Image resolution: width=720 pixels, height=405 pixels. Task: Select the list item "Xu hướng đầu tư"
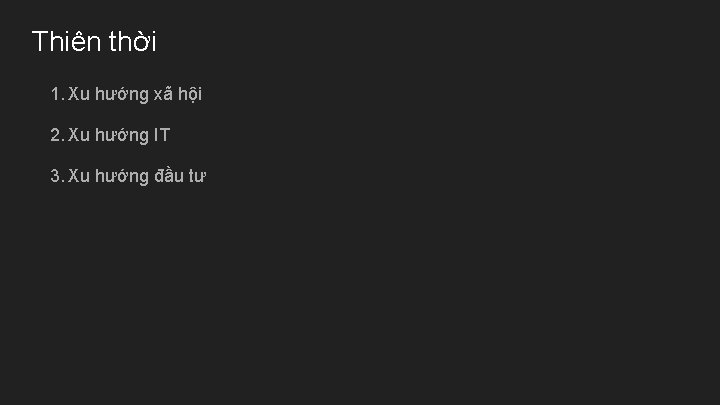pyautogui.click(x=137, y=176)
